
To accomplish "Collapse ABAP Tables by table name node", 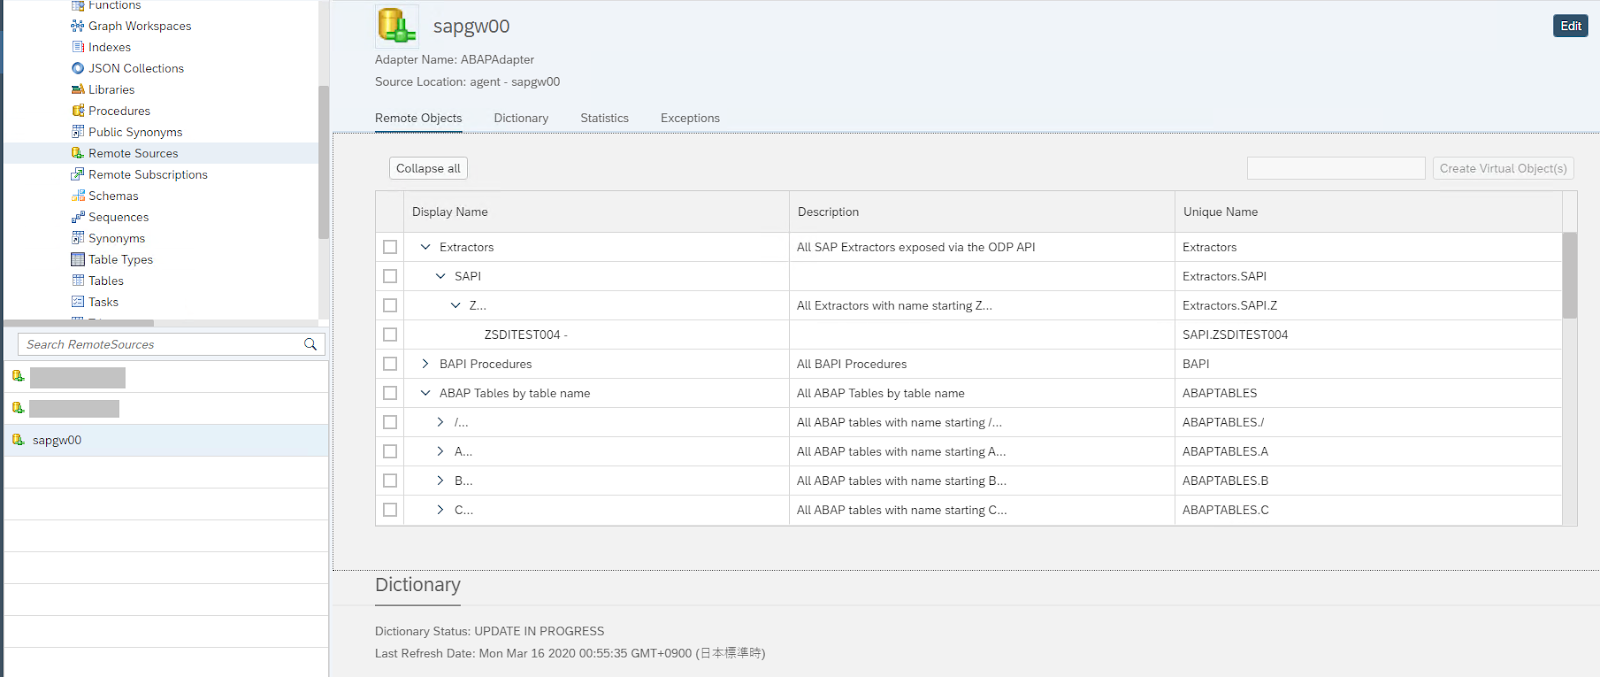I will pyautogui.click(x=425, y=393).
